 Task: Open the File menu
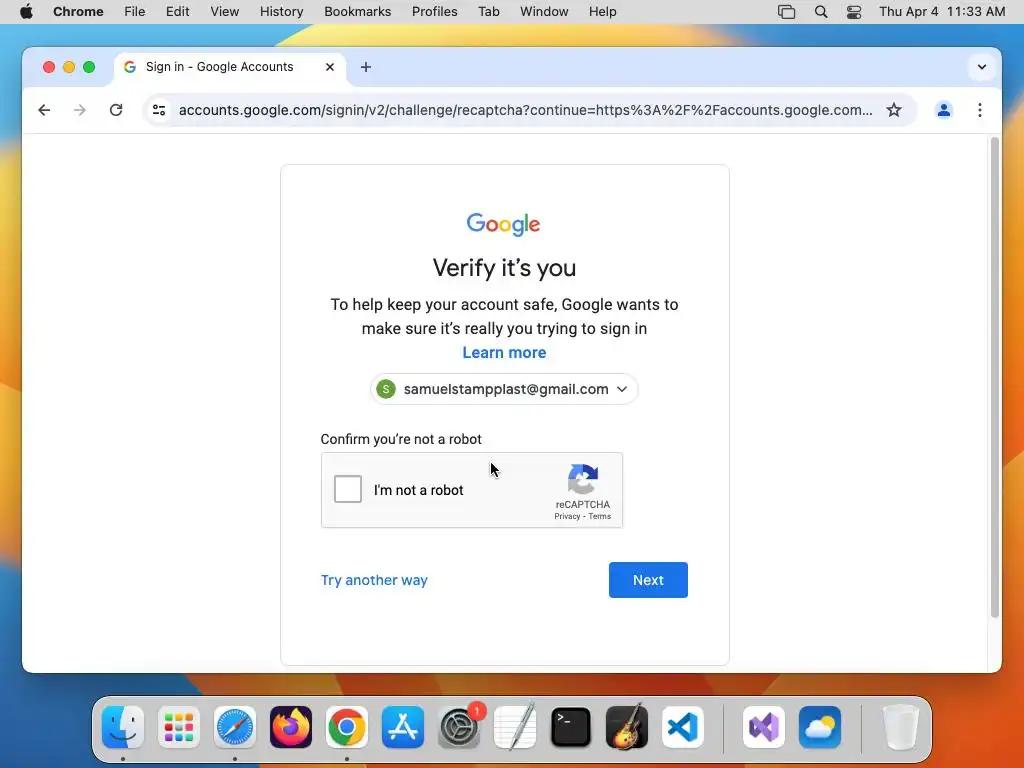[x=135, y=12]
